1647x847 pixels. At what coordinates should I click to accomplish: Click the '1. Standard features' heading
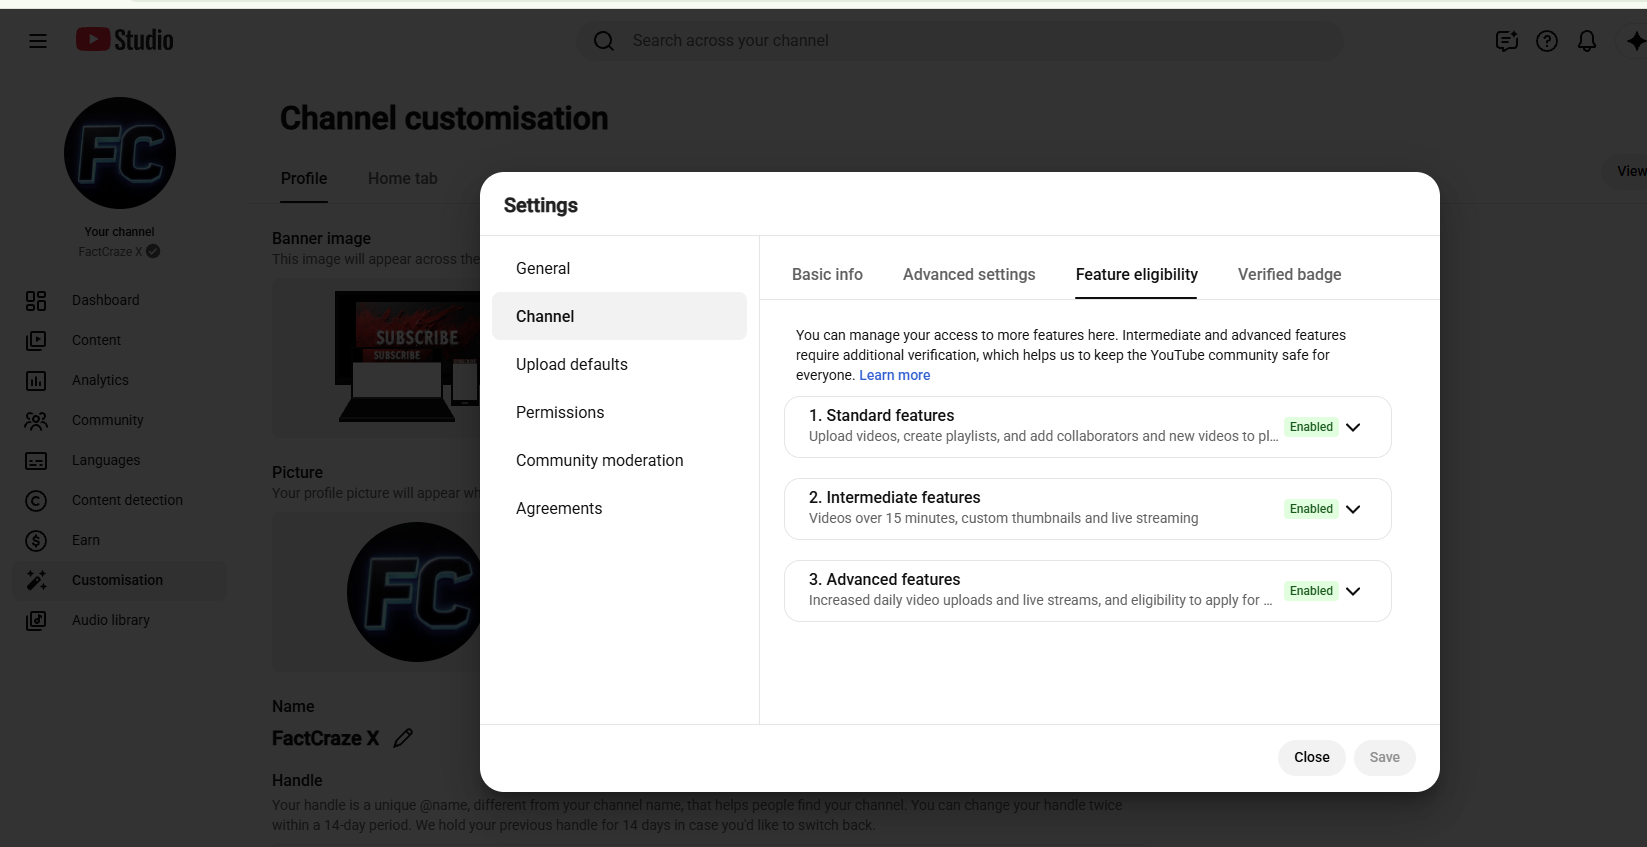(x=881, y=415)
